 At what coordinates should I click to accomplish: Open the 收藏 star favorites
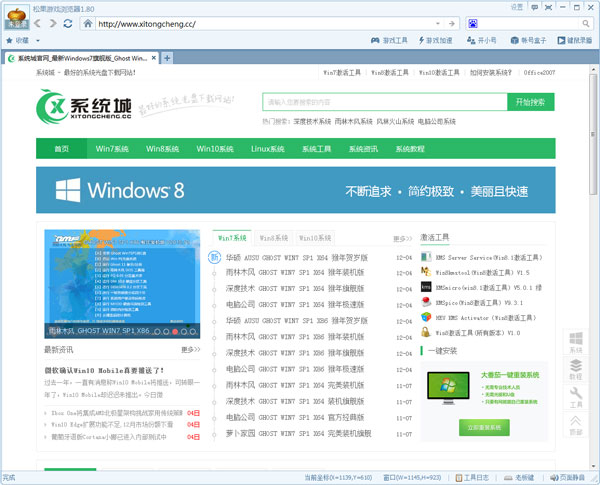point(17,40)
